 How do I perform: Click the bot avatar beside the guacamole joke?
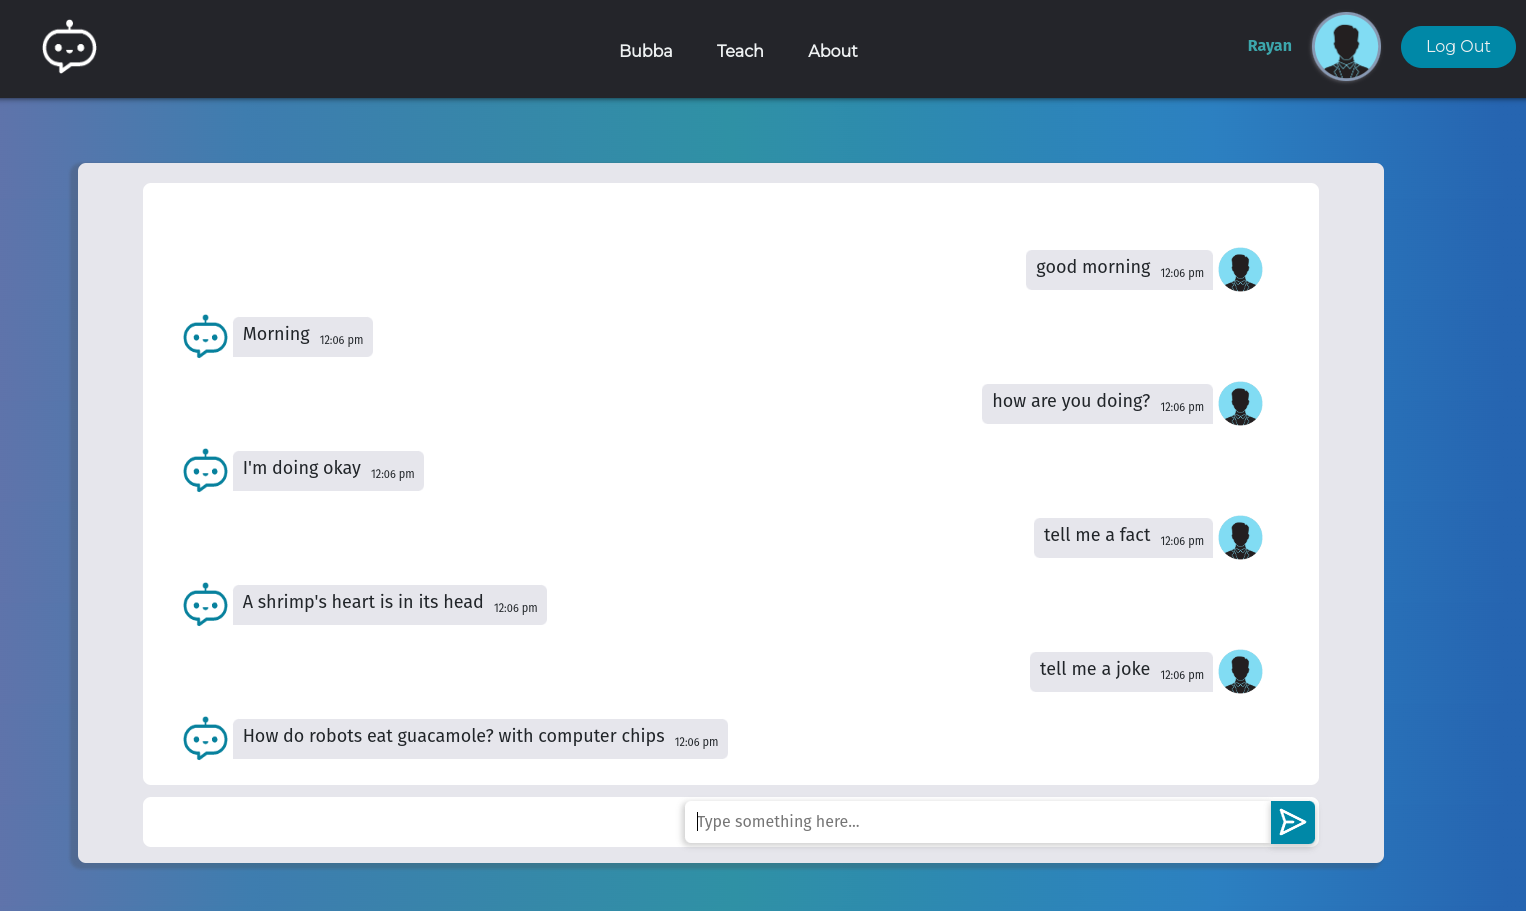click(205, 738)
